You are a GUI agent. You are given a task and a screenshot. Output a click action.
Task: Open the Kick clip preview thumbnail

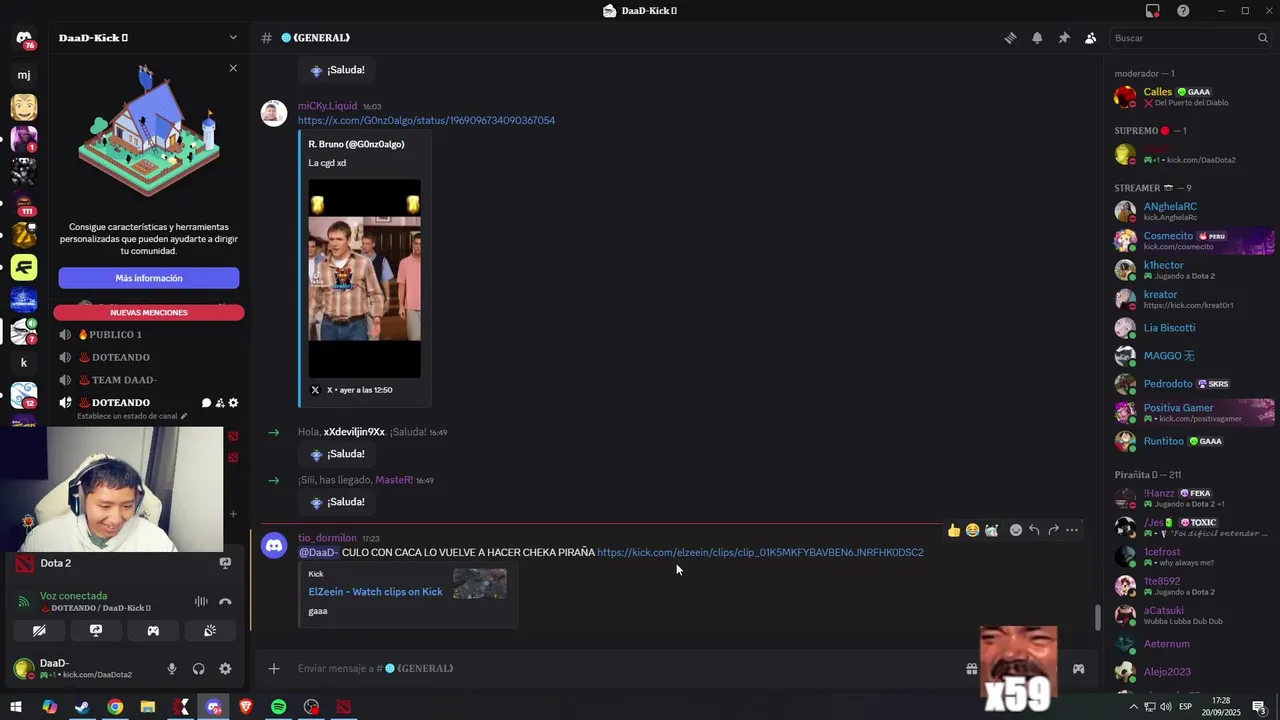tap(480, 583)
